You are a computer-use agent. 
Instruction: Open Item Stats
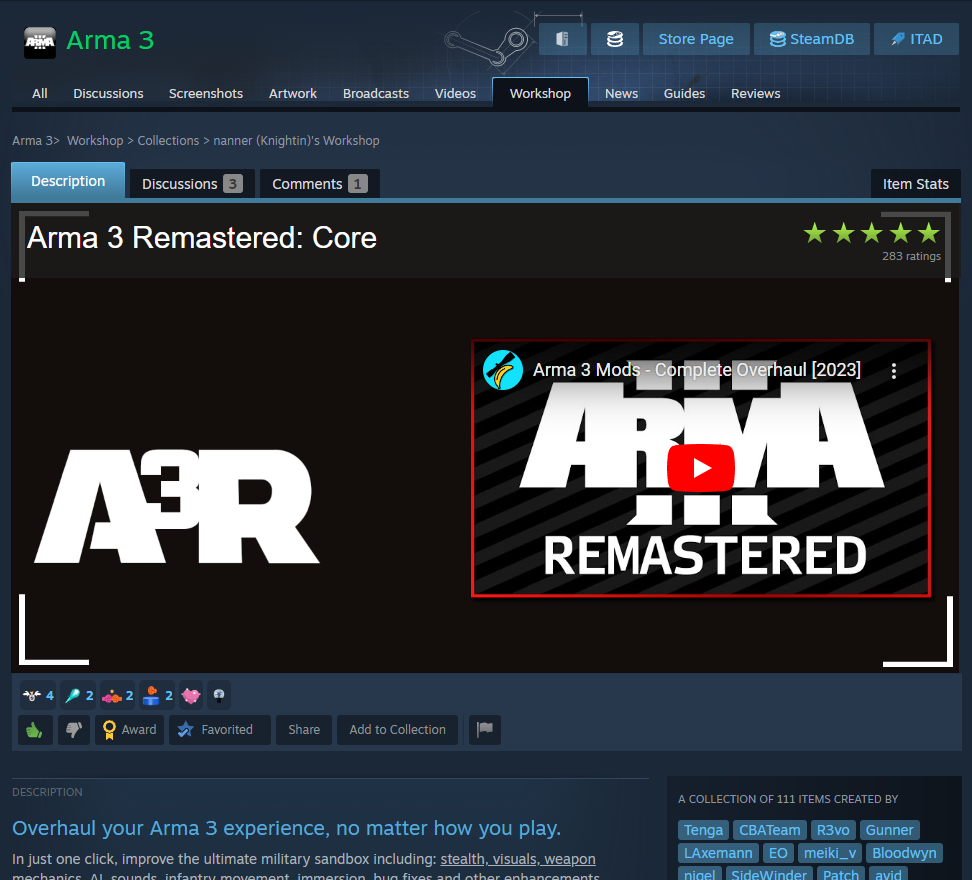pos(916,184)
